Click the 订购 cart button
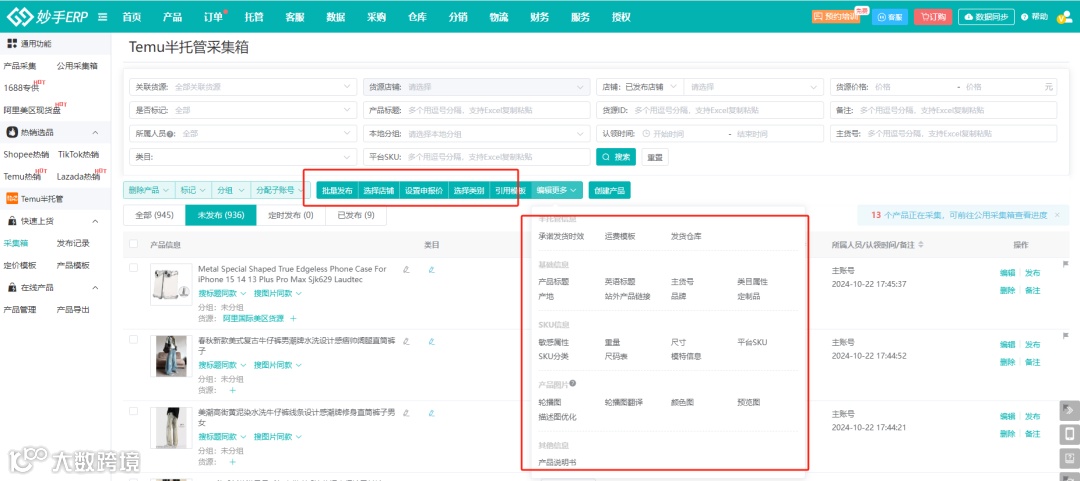The width and height of the screenshot is (1080, 481). pyautogui.click(x=933, y=17)
